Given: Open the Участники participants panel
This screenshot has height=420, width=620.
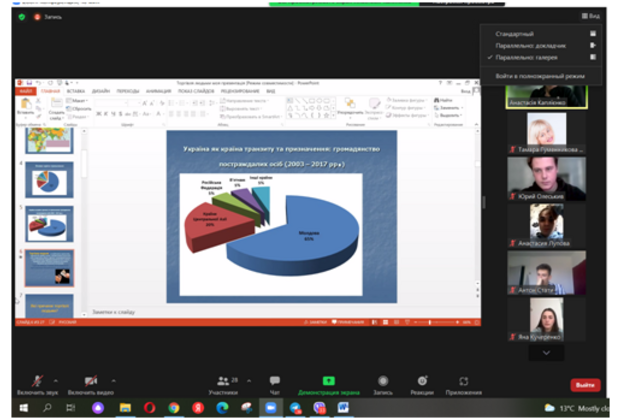Looking at the screenshot, I should pos(223,380).
